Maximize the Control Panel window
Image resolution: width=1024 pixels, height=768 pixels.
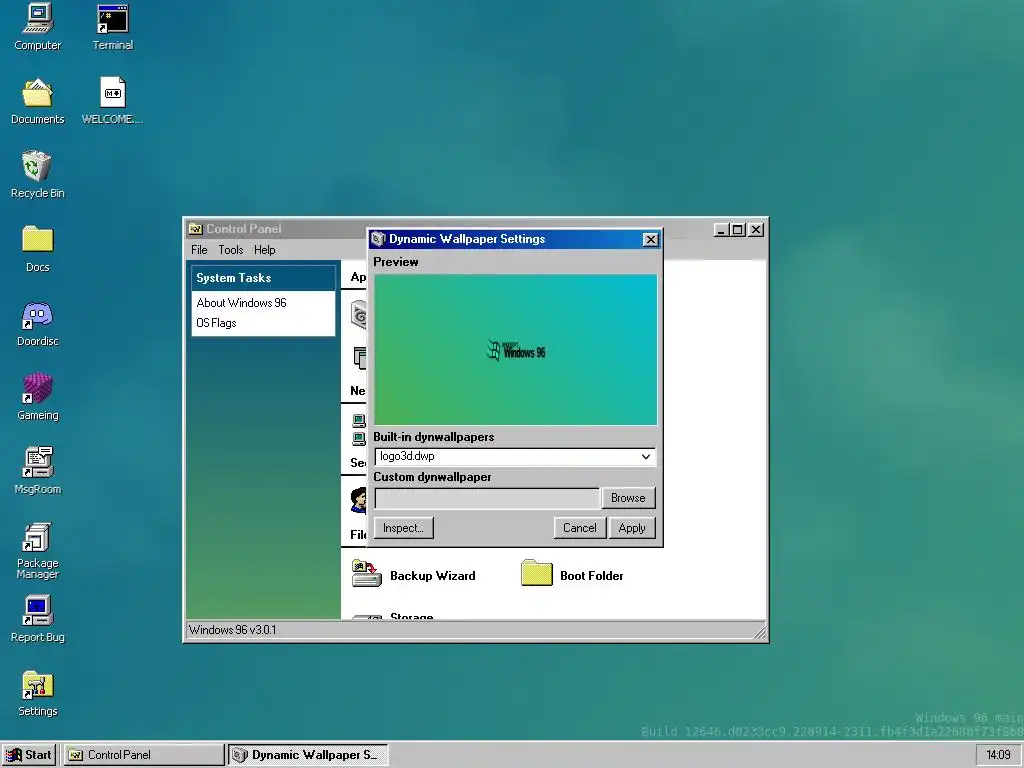pyautogui.click(x=738, y=230)
